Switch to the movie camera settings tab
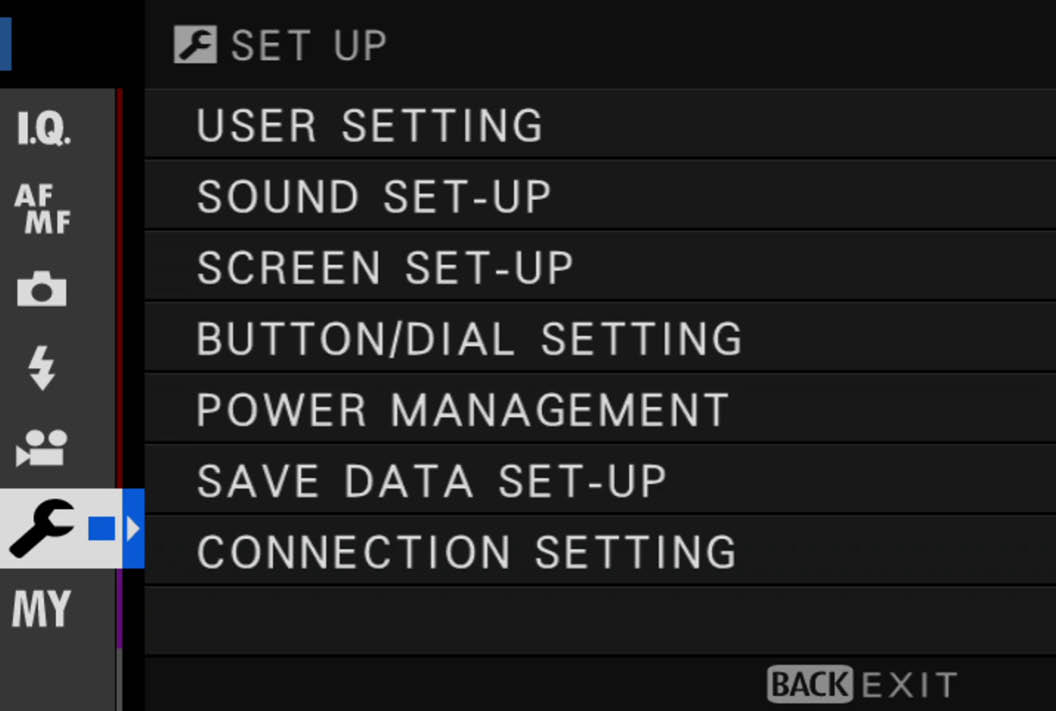This screenshot has width=1056, height=711. tap(42, 447)
